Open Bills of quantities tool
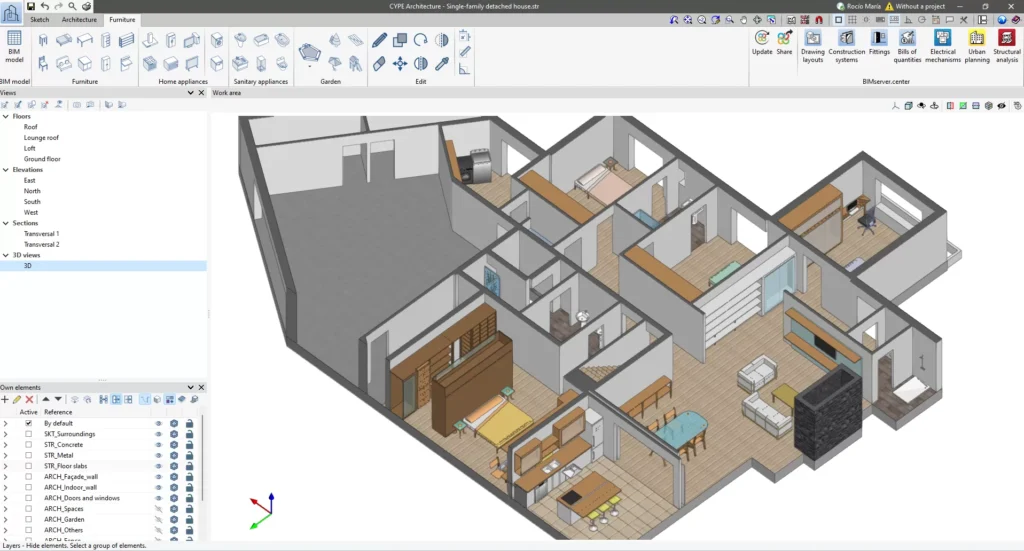 [x=906, y=46]
